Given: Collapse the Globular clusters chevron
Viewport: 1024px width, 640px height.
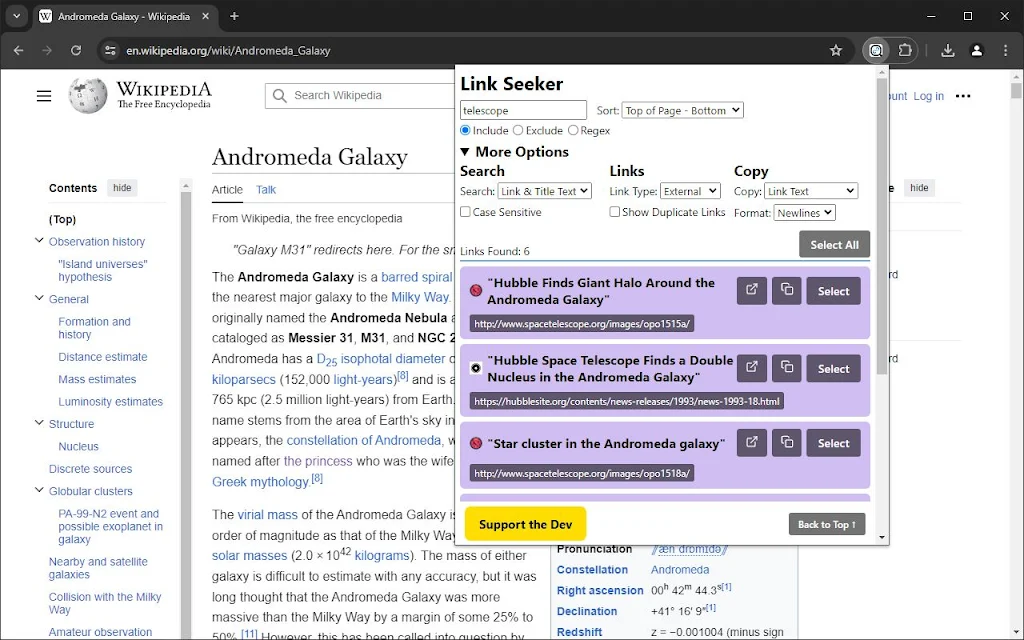Looking at the screenshot, I should [x=39, y=490].
